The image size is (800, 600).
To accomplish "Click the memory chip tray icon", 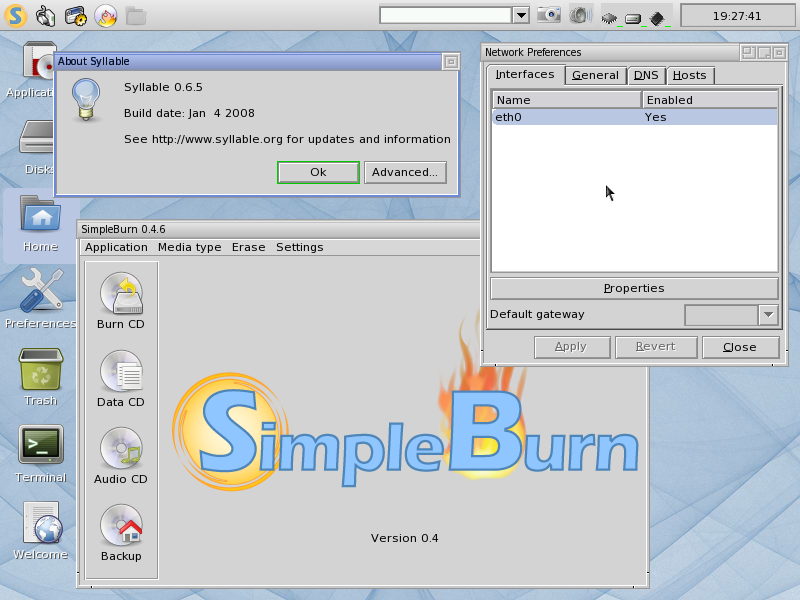I will (658, 19).
